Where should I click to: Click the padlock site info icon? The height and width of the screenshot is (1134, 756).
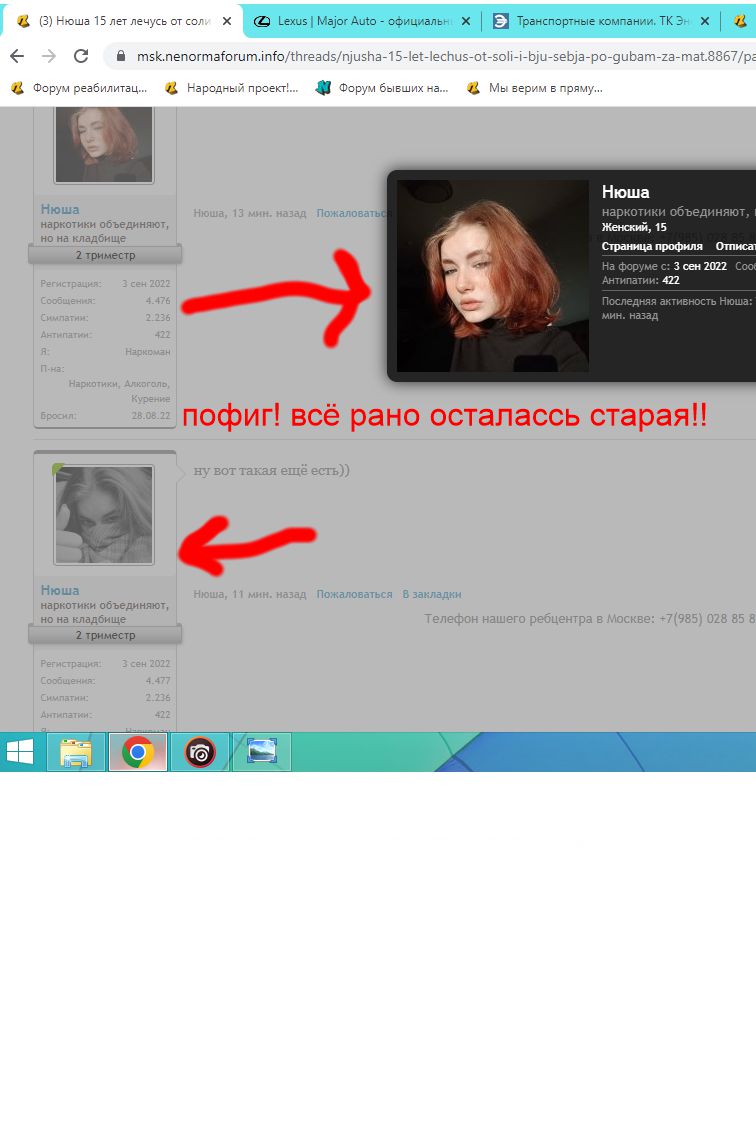(x=122, y=56)
